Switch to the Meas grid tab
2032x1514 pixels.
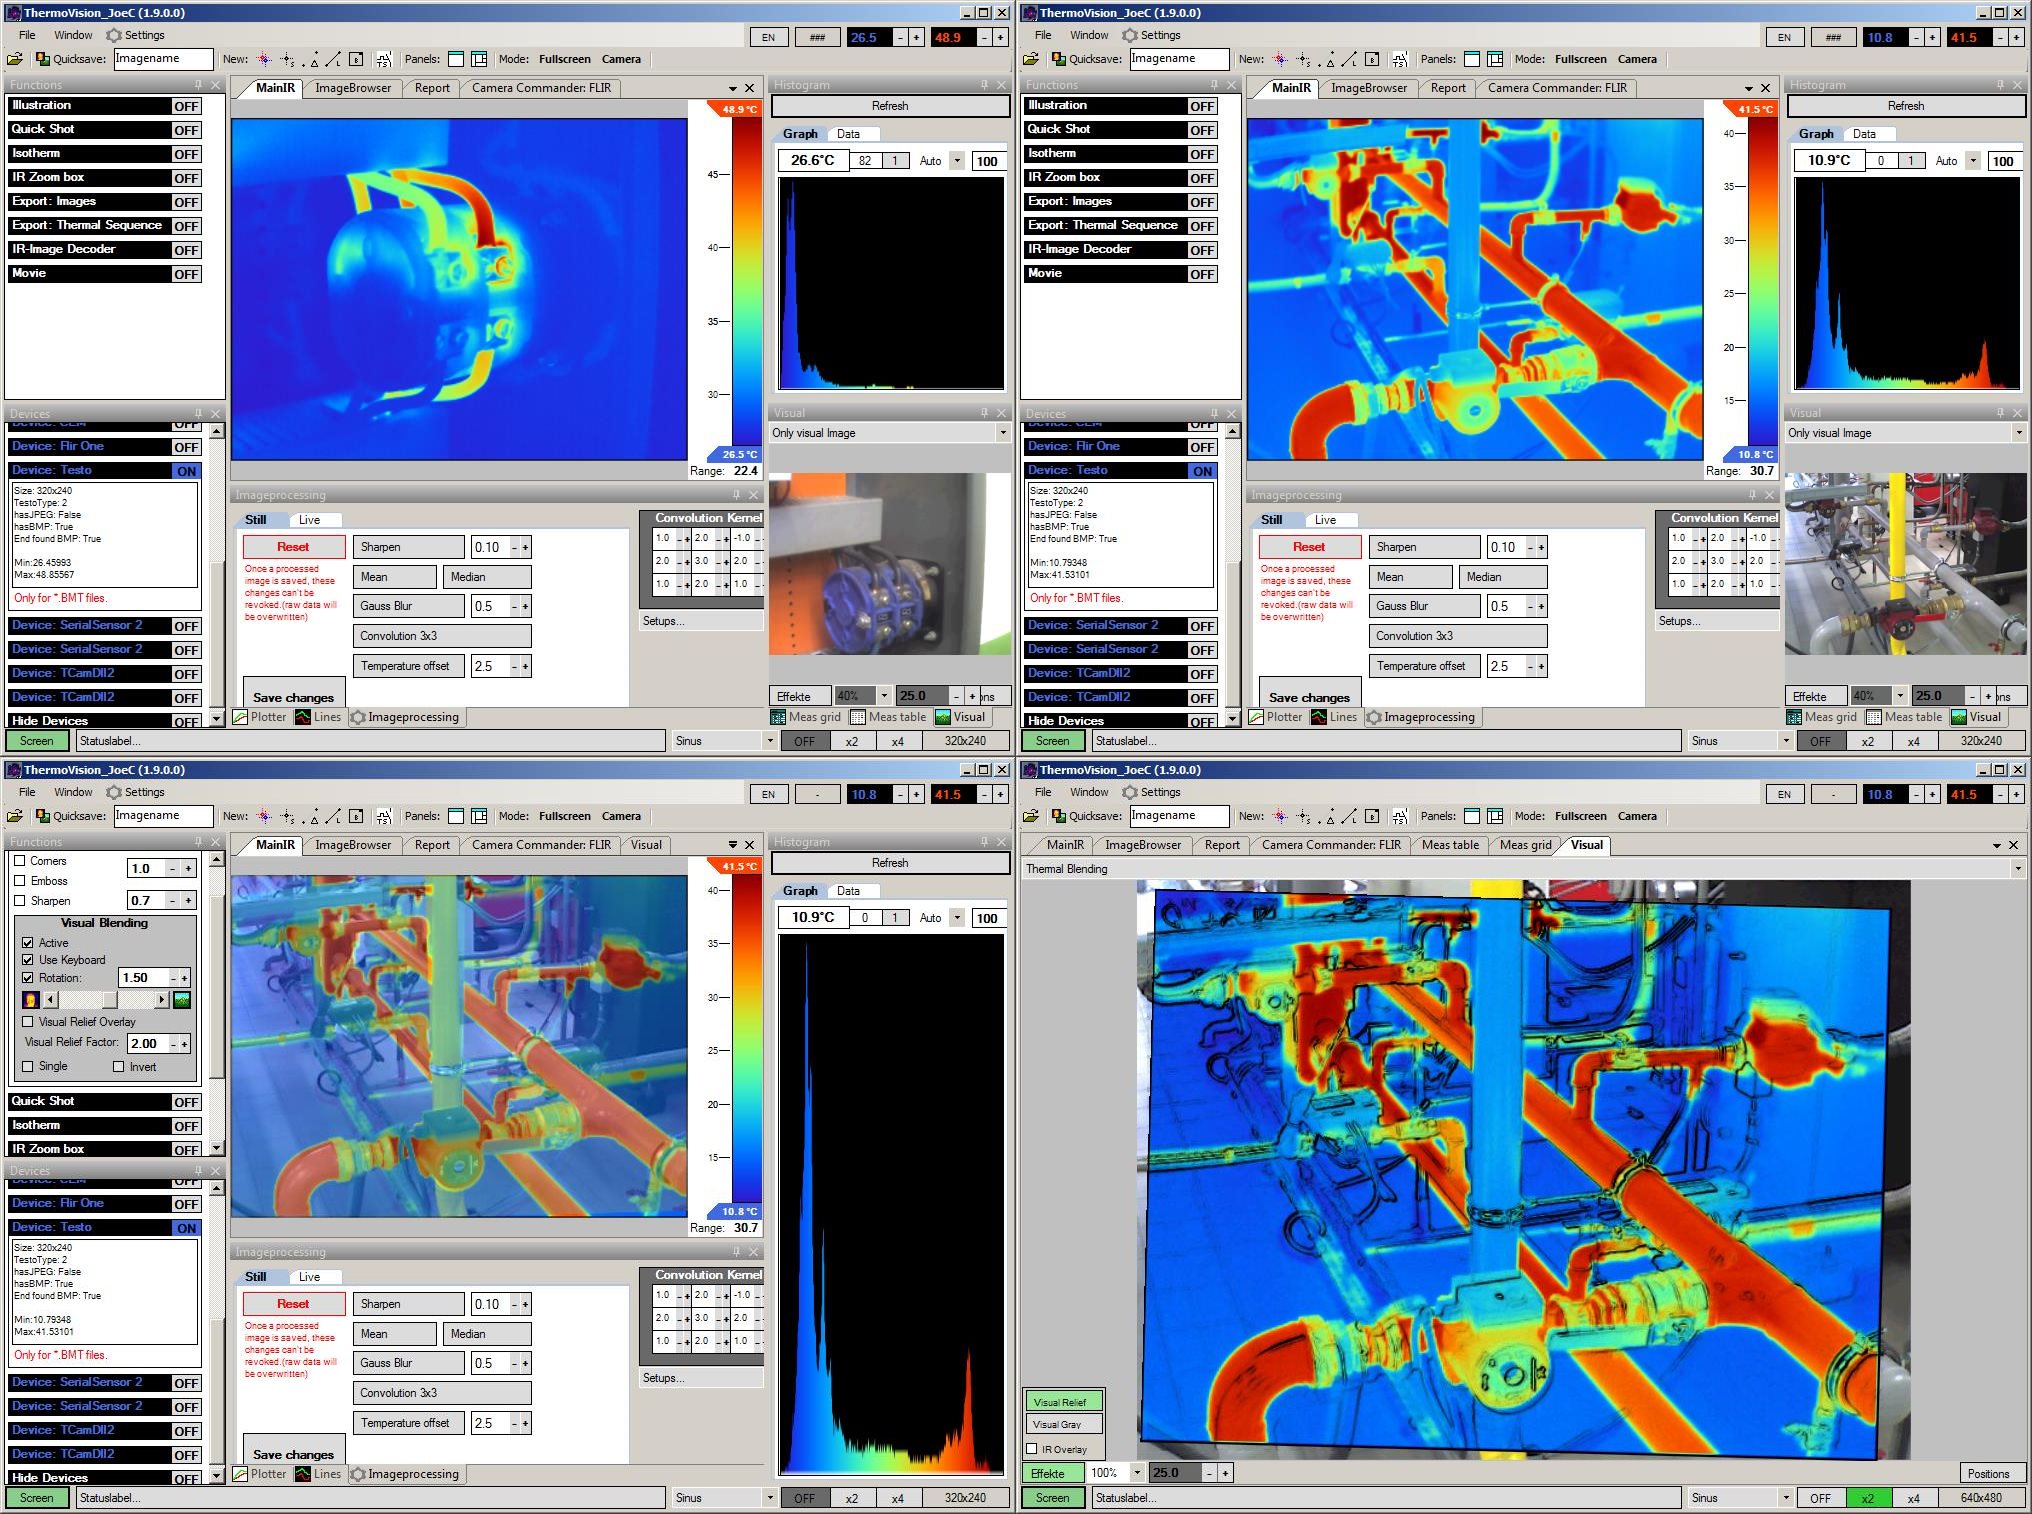coord(1525,845)
